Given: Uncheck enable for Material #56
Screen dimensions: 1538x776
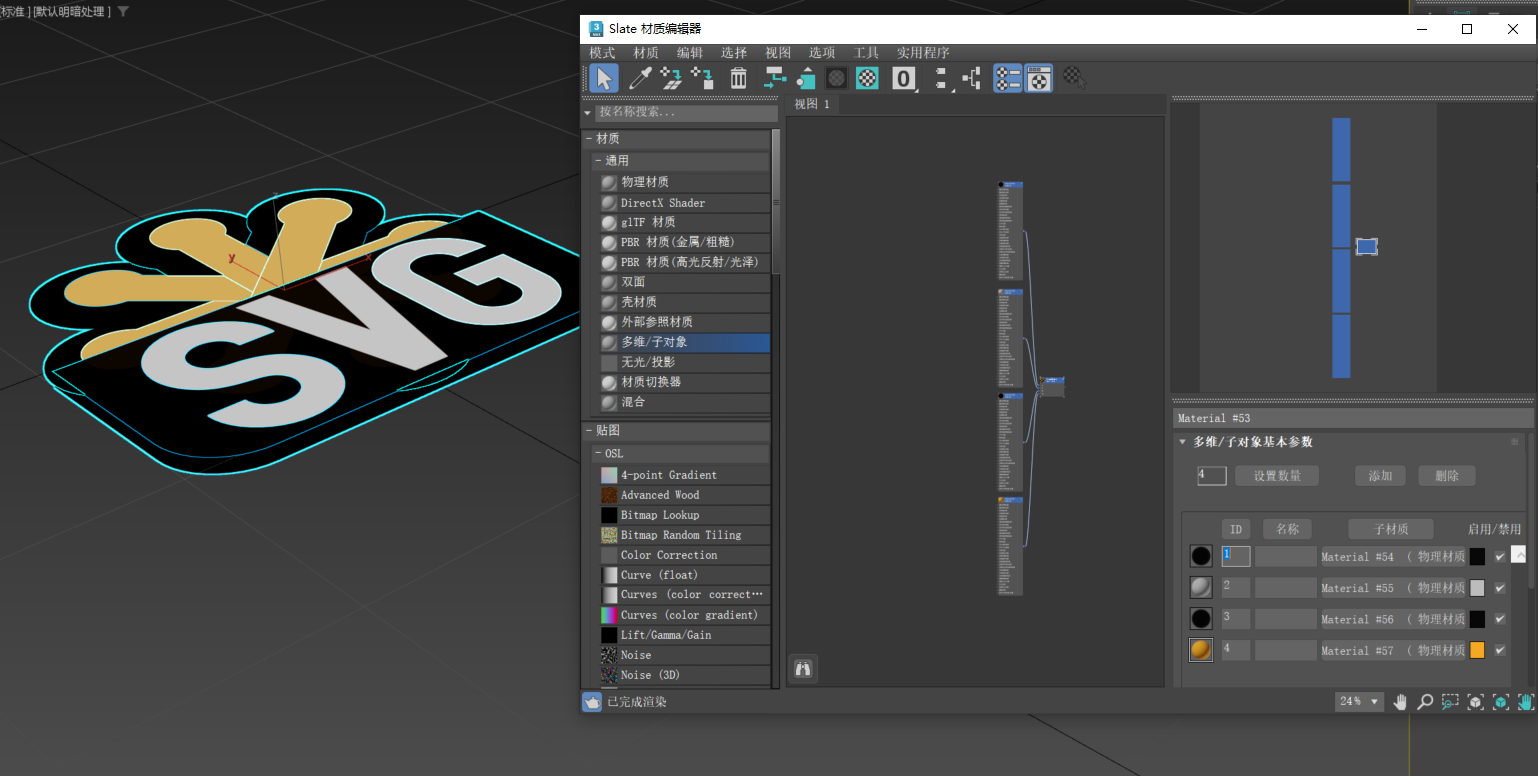Looking at the screenshot, I should [x=1499, y=619].
